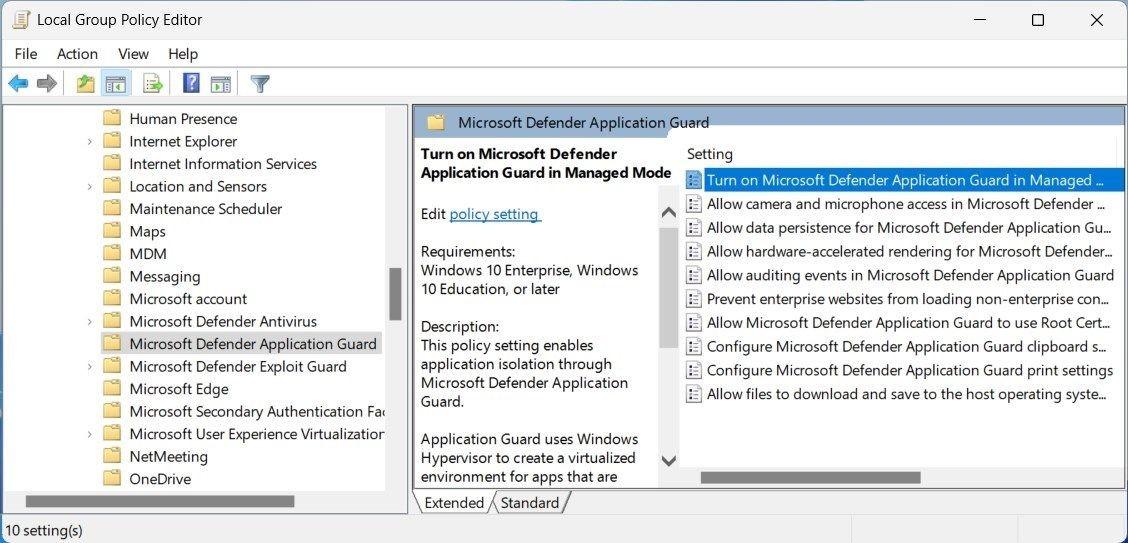Click the OneDrive folder icon

pos(112,478)
